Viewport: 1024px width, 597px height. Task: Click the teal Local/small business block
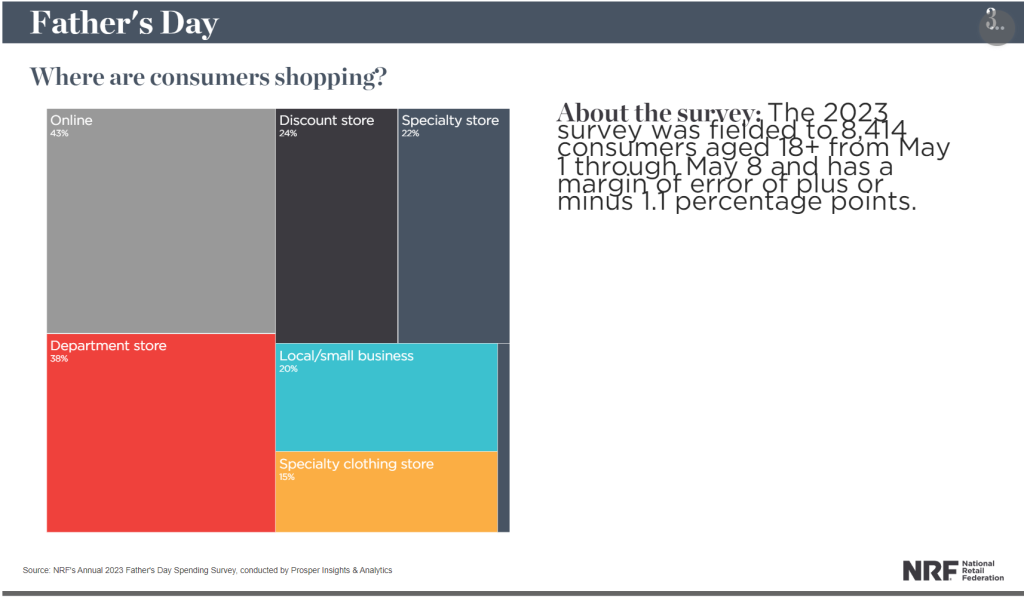[x=387, y=397]
